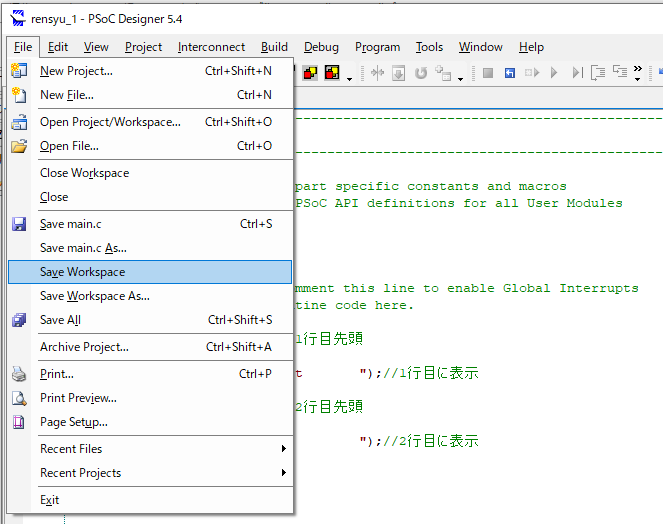663x524 pixels.
Task: Open the Program menu
Action: click(x=378, y=47)
